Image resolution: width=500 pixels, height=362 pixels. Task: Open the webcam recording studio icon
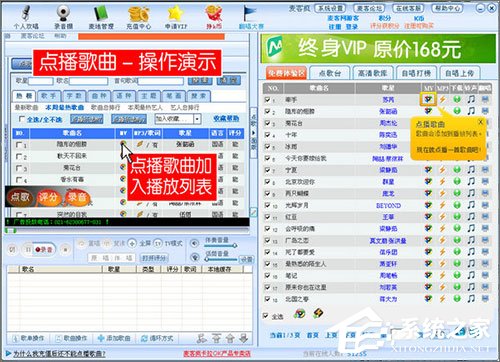63,13
